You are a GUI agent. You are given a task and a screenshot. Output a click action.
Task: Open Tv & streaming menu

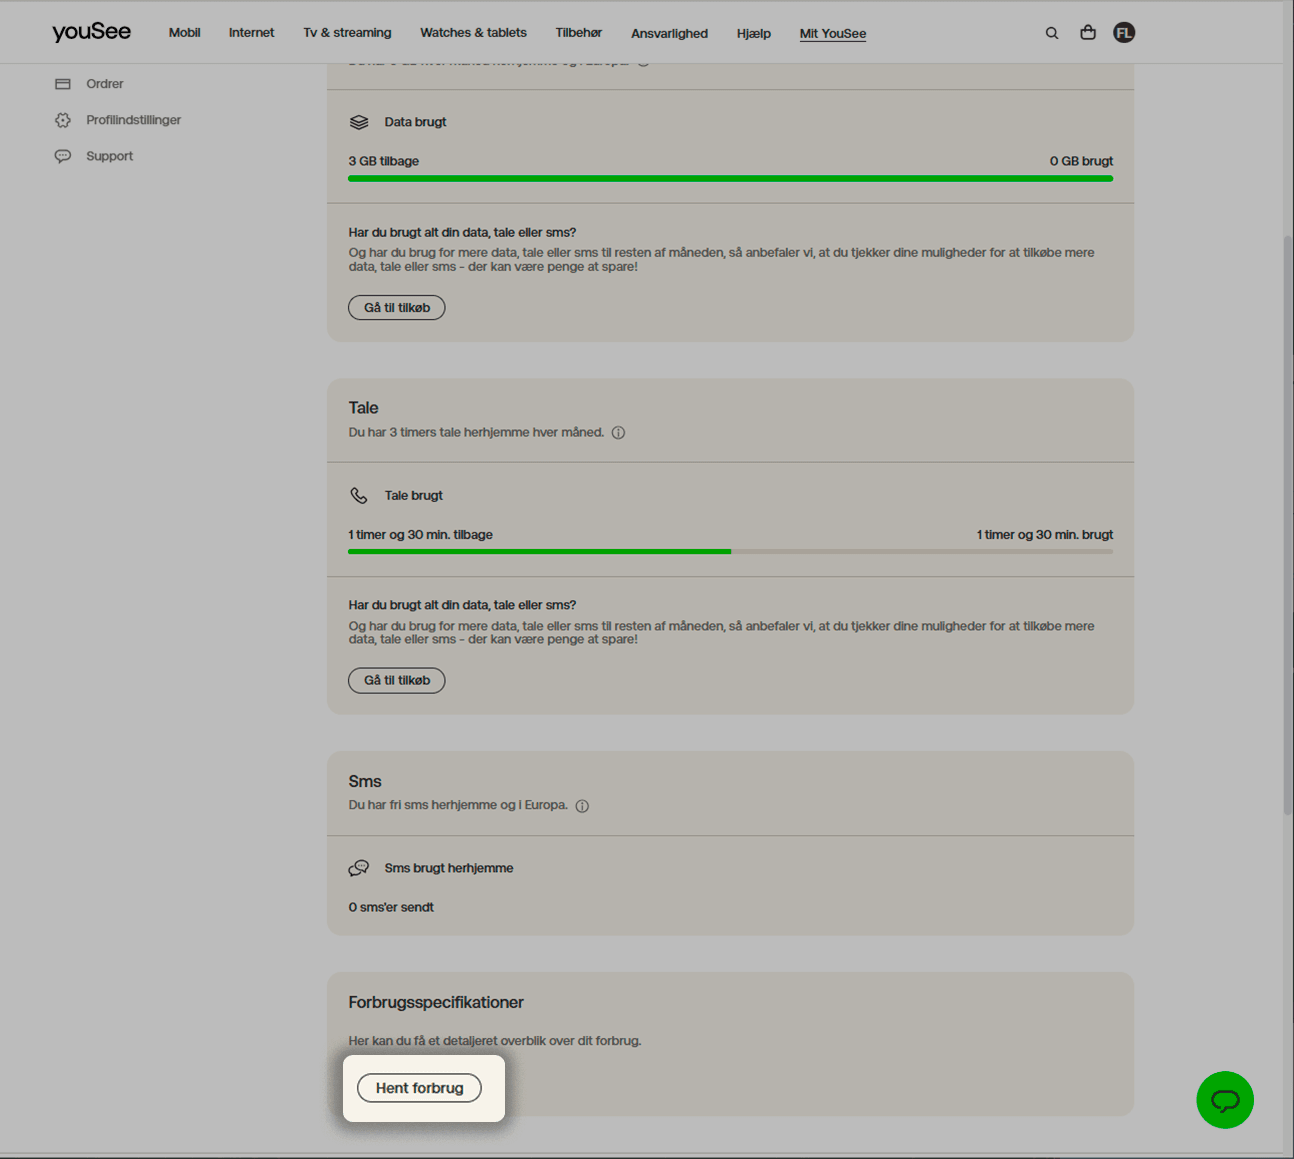[x=347, y=33]
